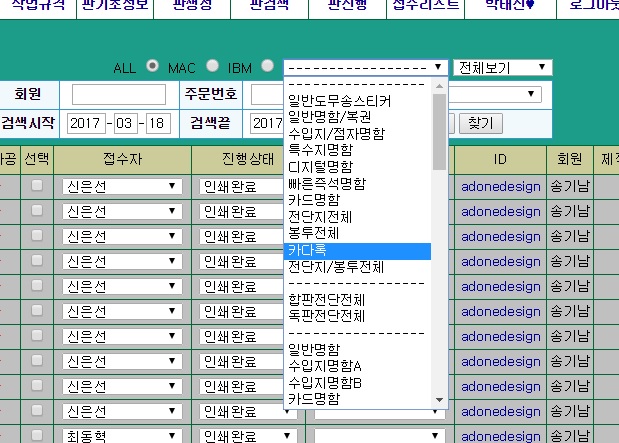Select the ALL radio button
This screenshot has width=619, height=443.
152,67
